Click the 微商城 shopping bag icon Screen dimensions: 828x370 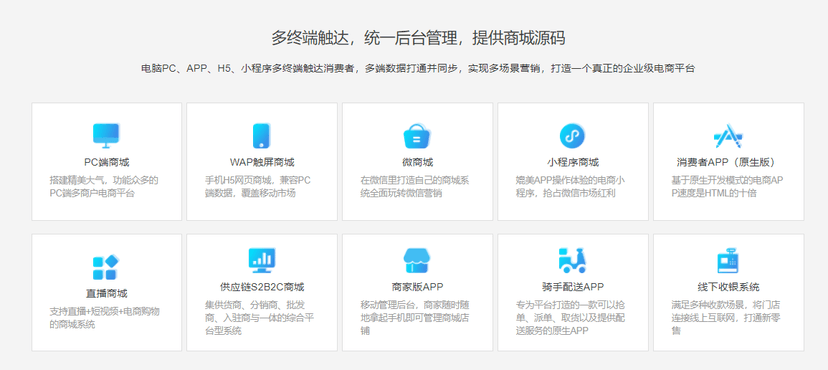418,136
